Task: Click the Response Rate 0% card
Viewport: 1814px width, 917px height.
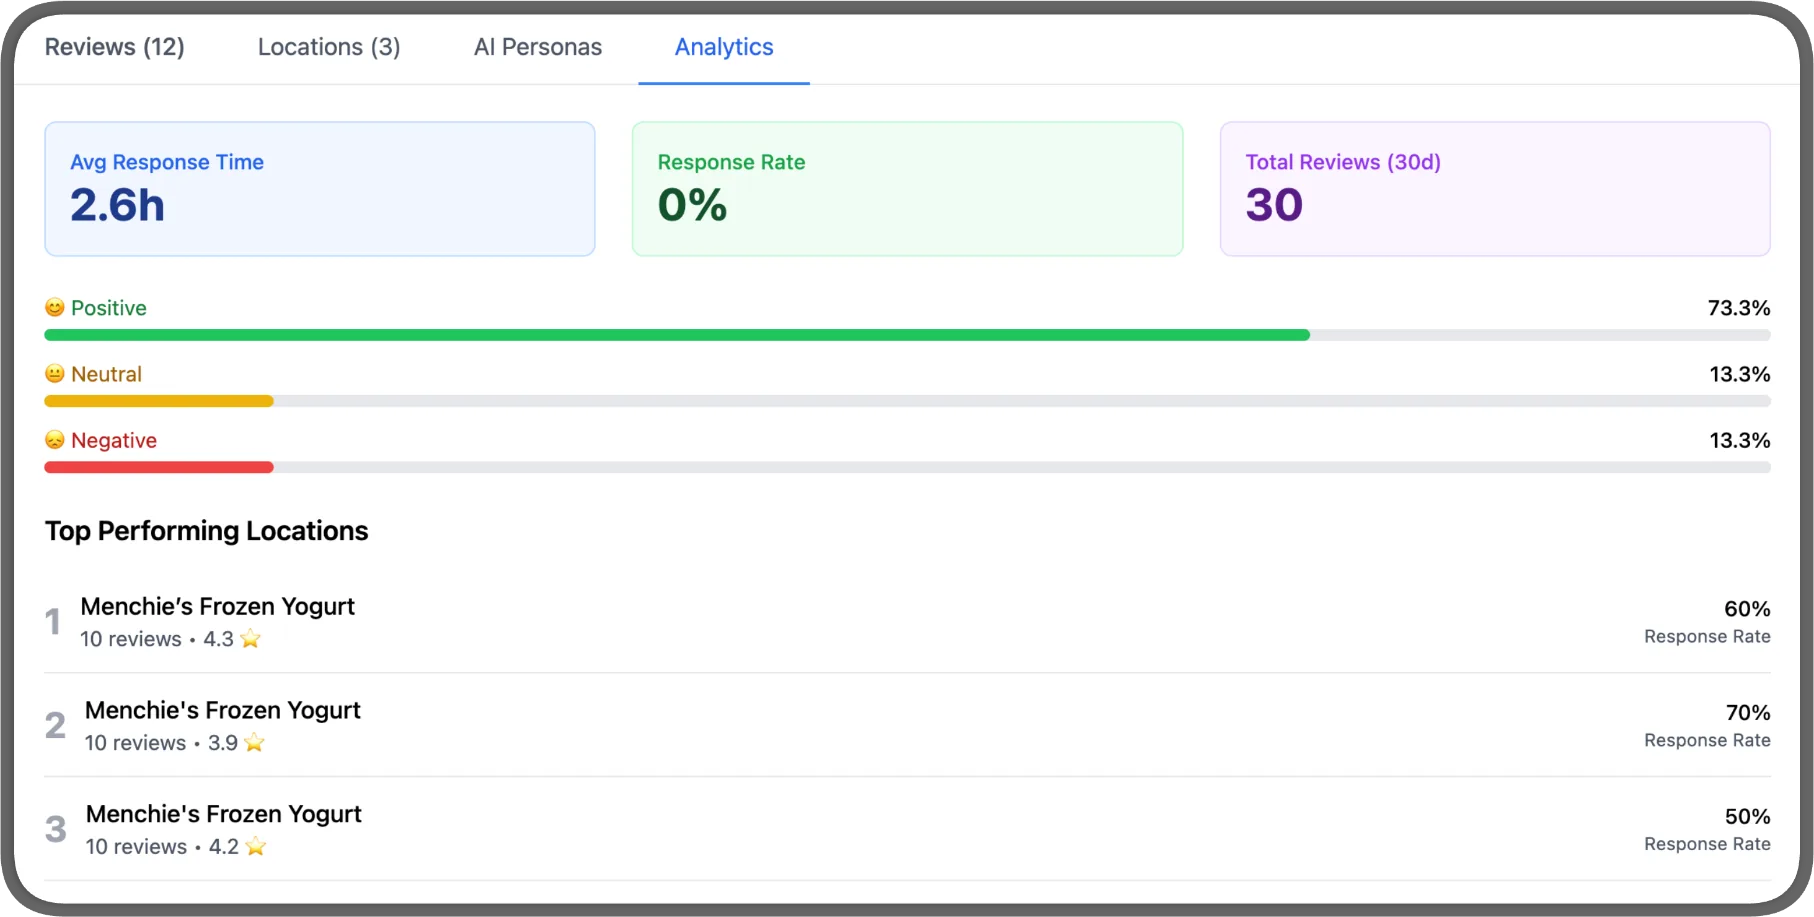Action: pyautogui.click(x=907, y=189)
